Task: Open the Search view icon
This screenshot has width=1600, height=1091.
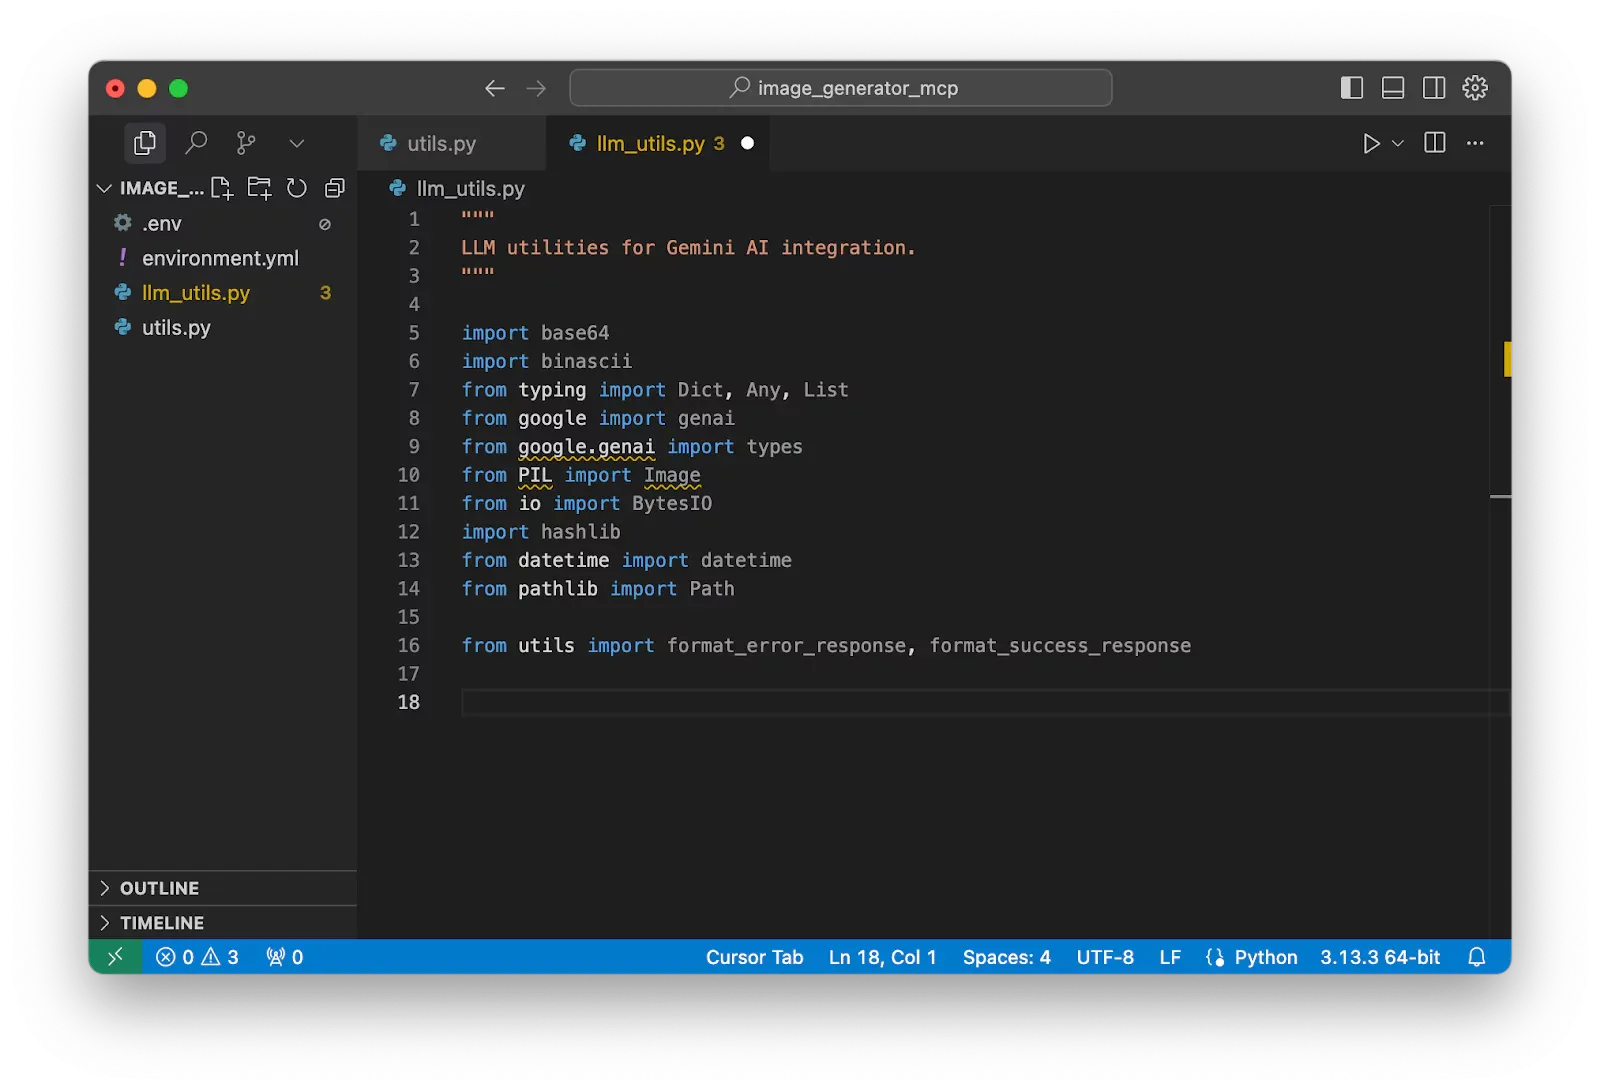Action: tap(196, 143)
